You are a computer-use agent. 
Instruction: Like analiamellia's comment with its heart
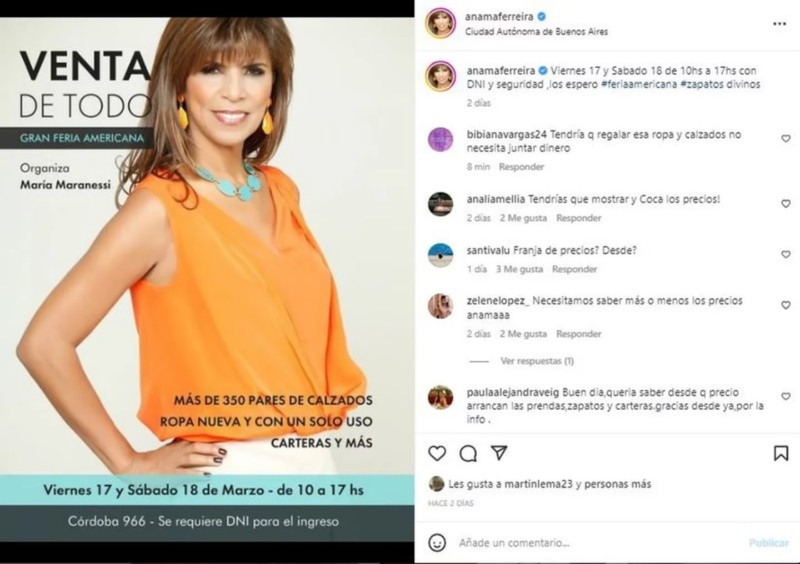pos(786,204)
